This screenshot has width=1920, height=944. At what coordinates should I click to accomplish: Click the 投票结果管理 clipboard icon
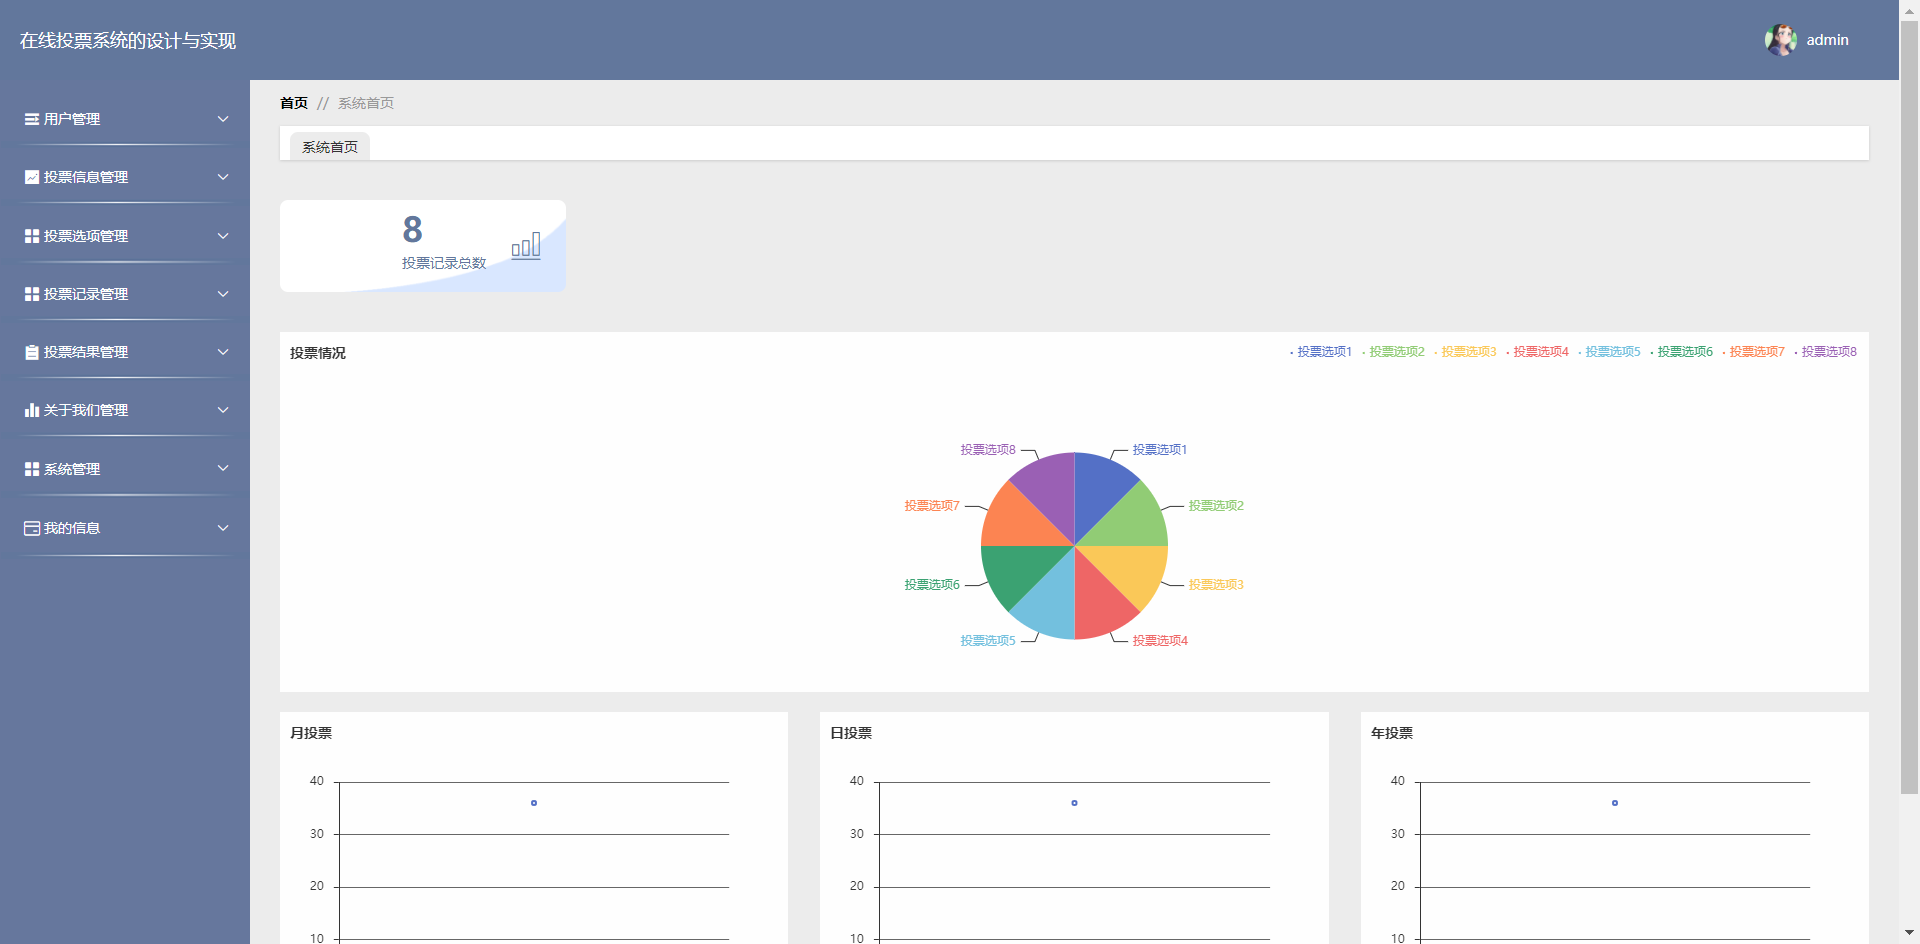tap(32, 352)
